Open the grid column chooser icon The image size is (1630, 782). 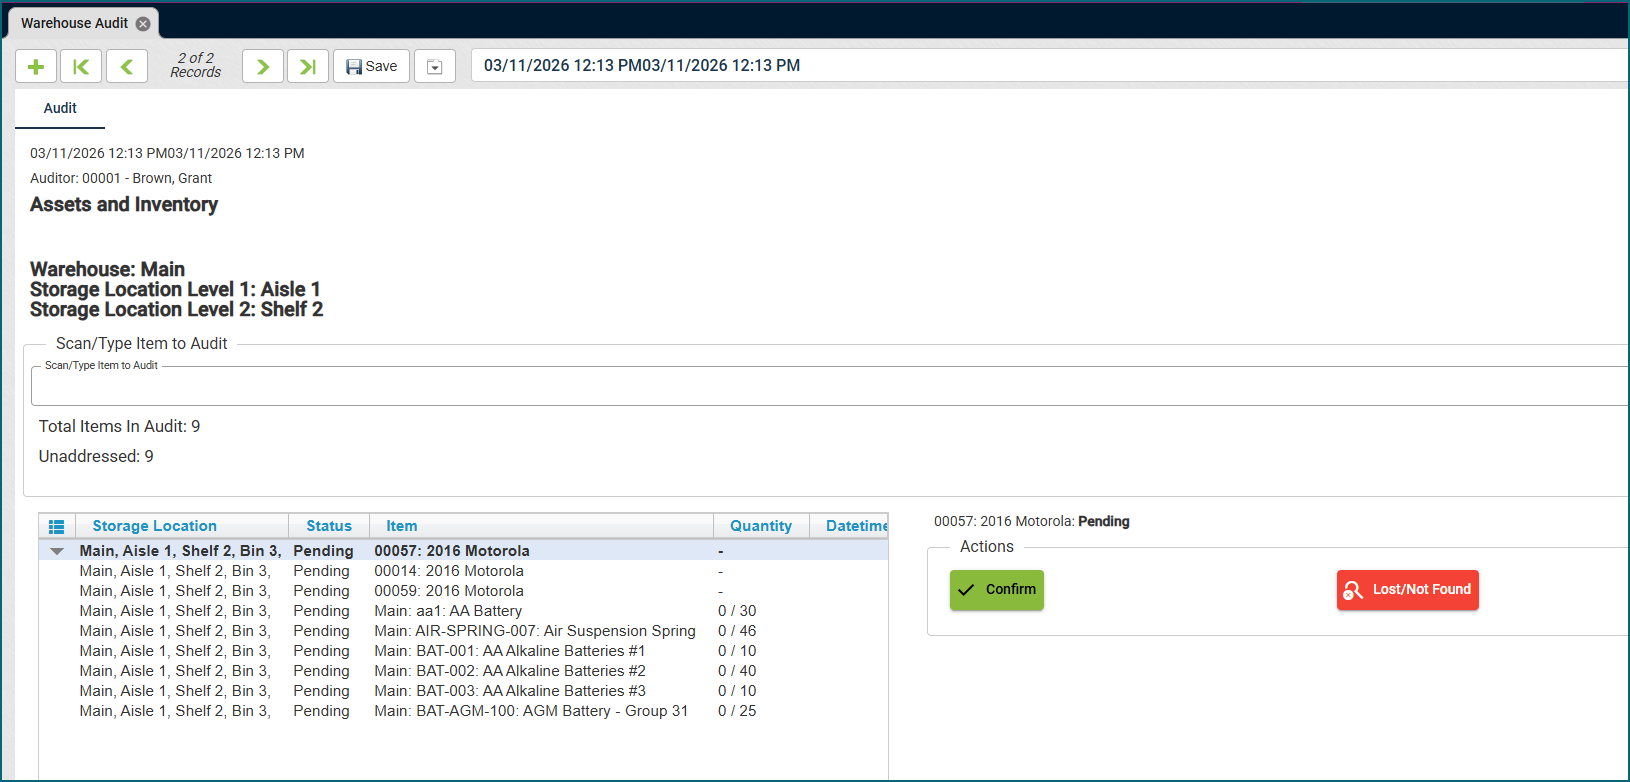(x=57, y=526)
